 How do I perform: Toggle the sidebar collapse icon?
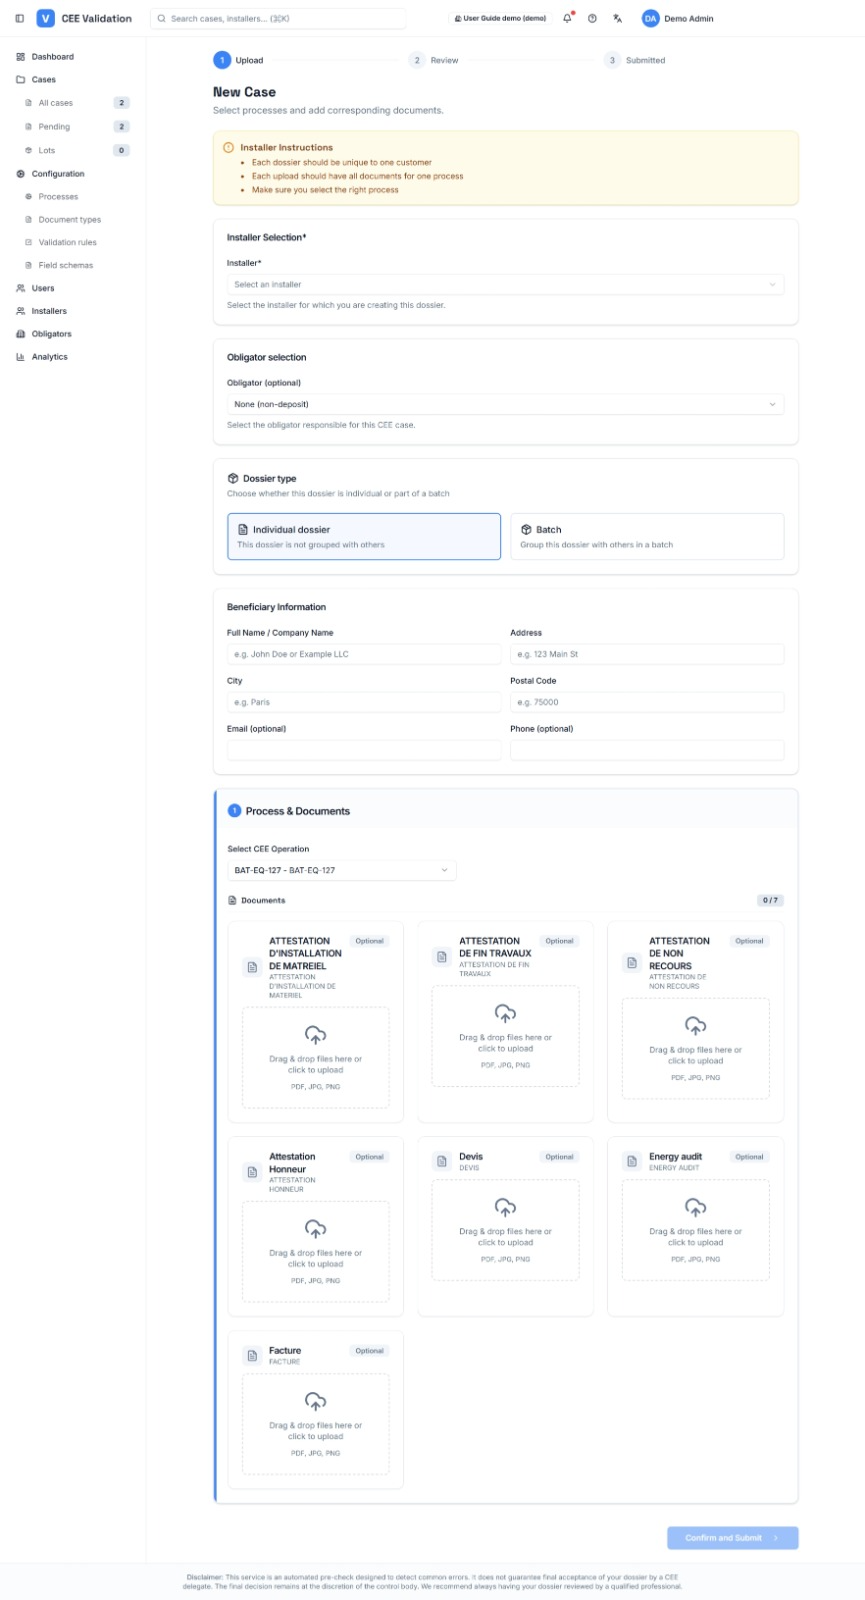(x=19, y=18)
